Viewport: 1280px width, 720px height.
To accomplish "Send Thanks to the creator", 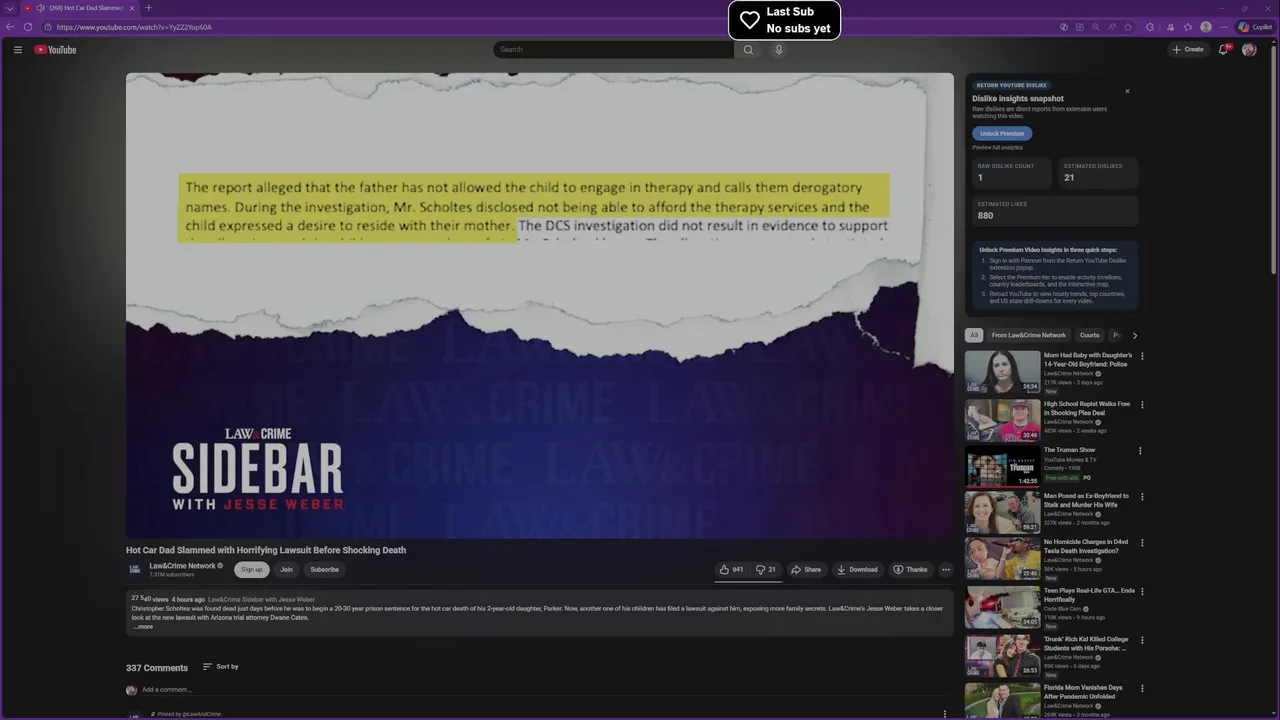I will [x=910, y=570].
